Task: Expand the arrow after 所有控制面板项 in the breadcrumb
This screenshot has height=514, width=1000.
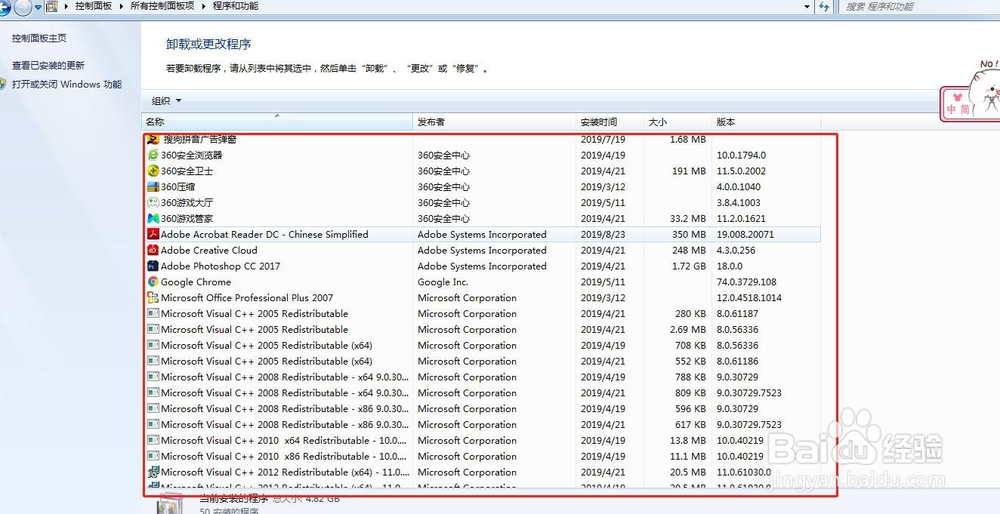Action: (203, 6)
